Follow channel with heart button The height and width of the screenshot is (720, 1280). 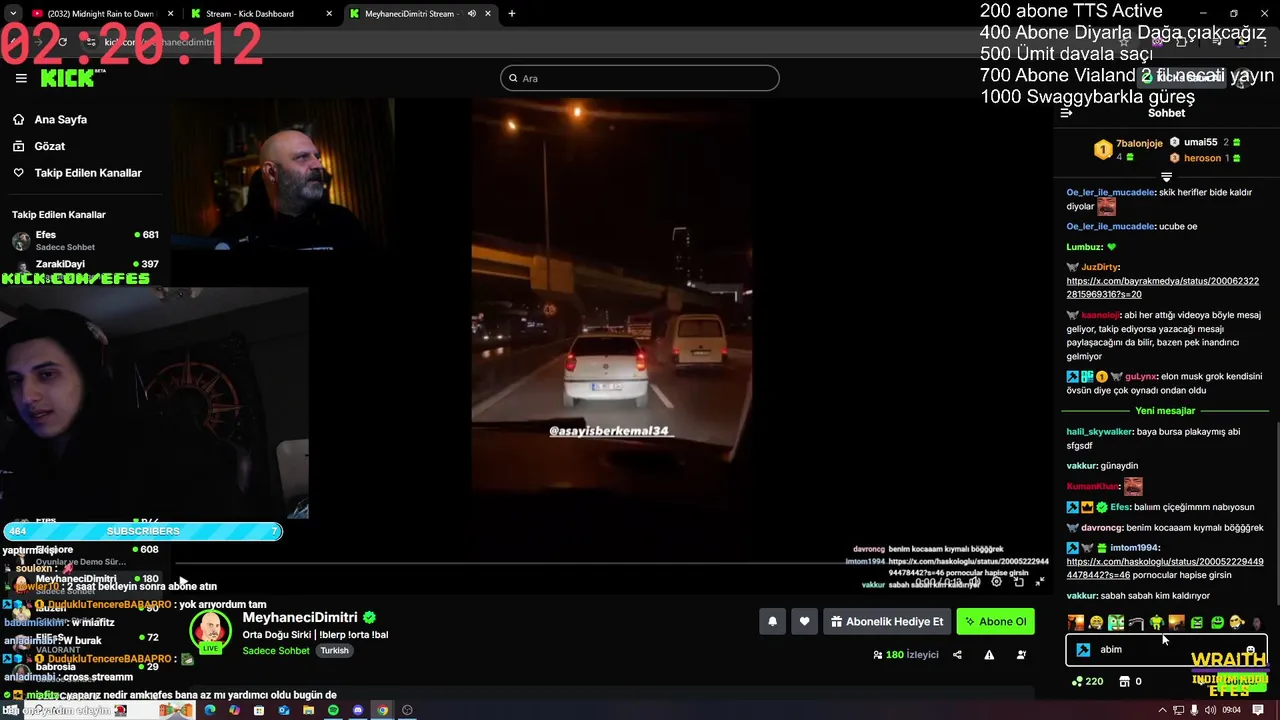pos(804,621)
